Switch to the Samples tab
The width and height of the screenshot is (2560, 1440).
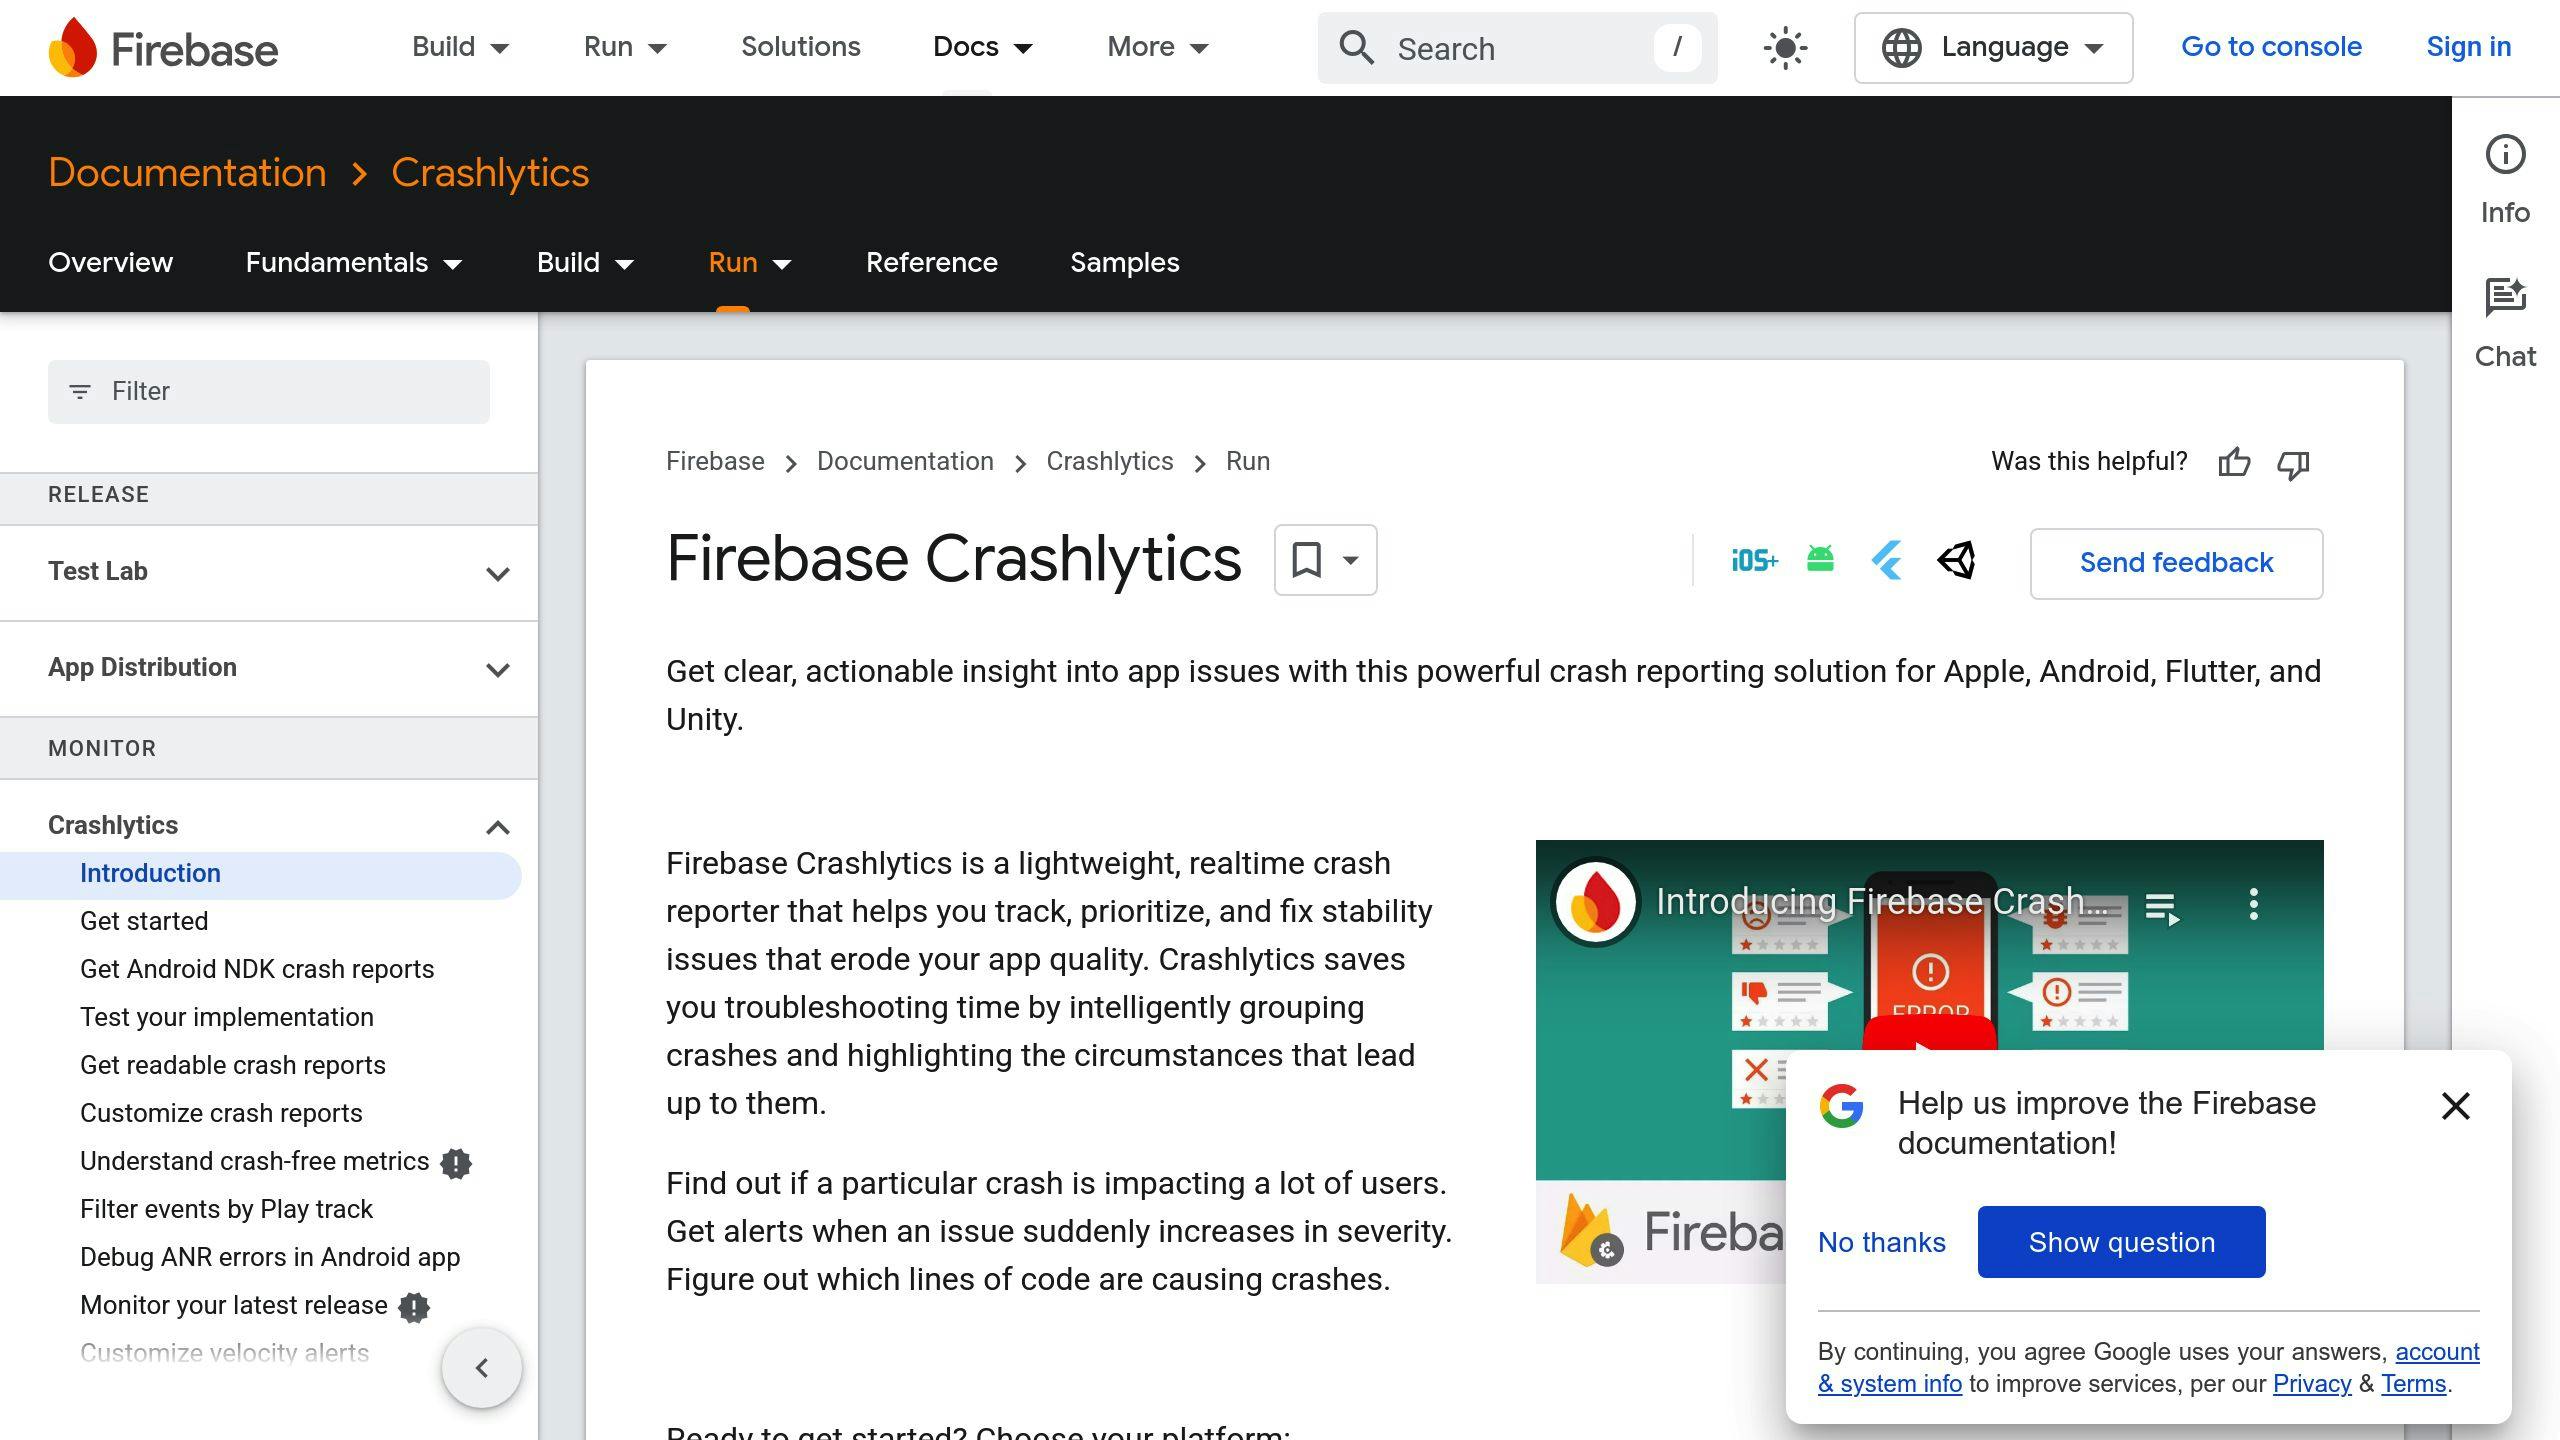point(1124,263)
